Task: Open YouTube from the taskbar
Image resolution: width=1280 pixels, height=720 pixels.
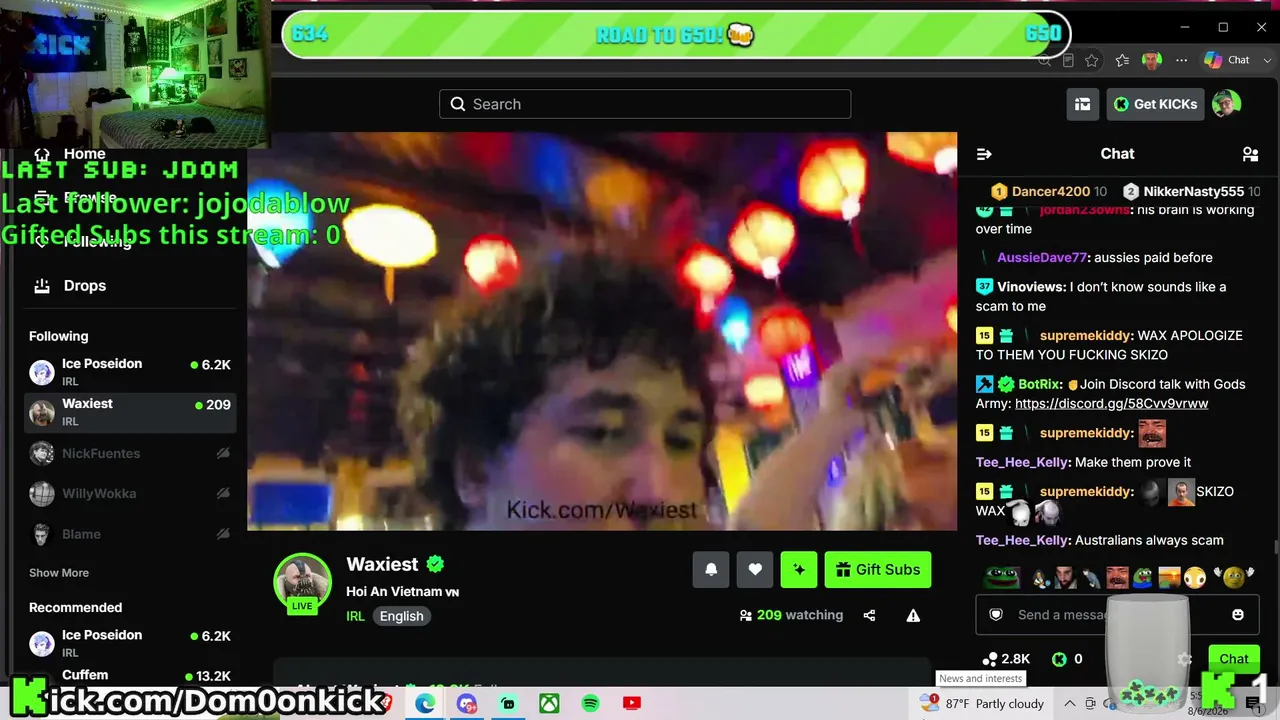Action: [x=631, y=704]
